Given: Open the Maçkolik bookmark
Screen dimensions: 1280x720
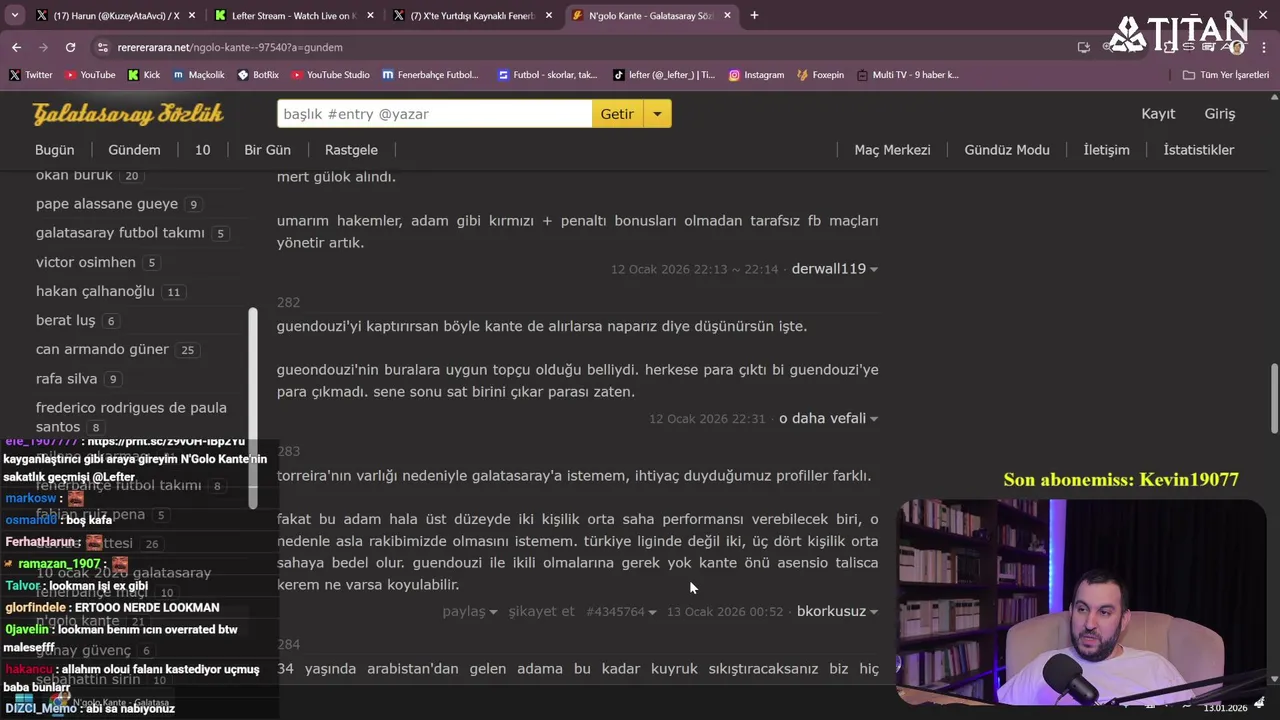Looking at the screenshot, I should [199, 75].
